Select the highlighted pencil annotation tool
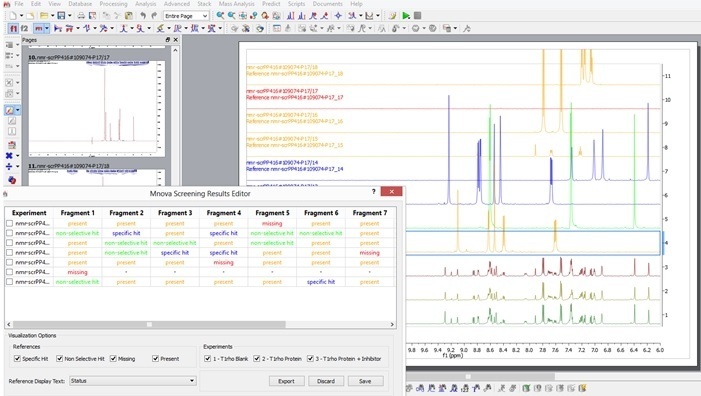The width and height of the screenshot is (701, 396). 9,110
